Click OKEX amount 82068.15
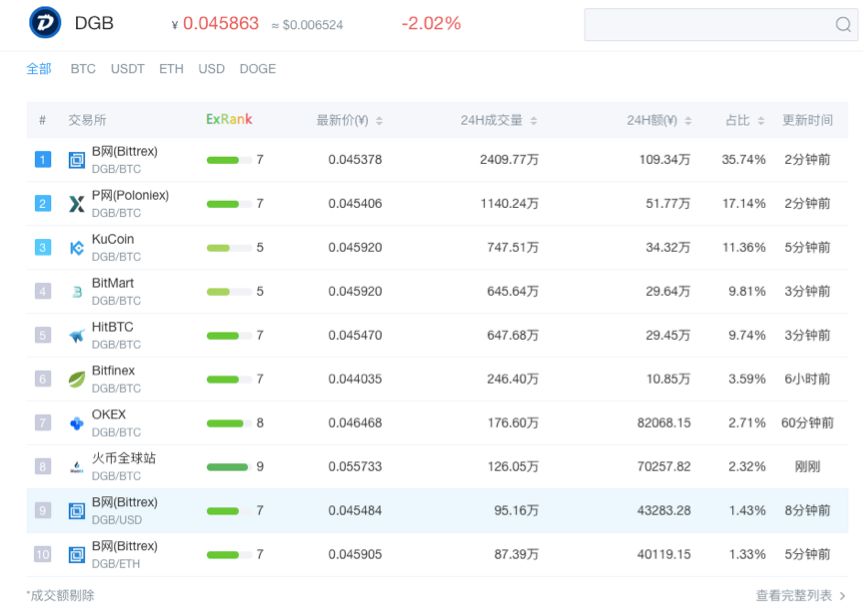 tap(664, 423)
